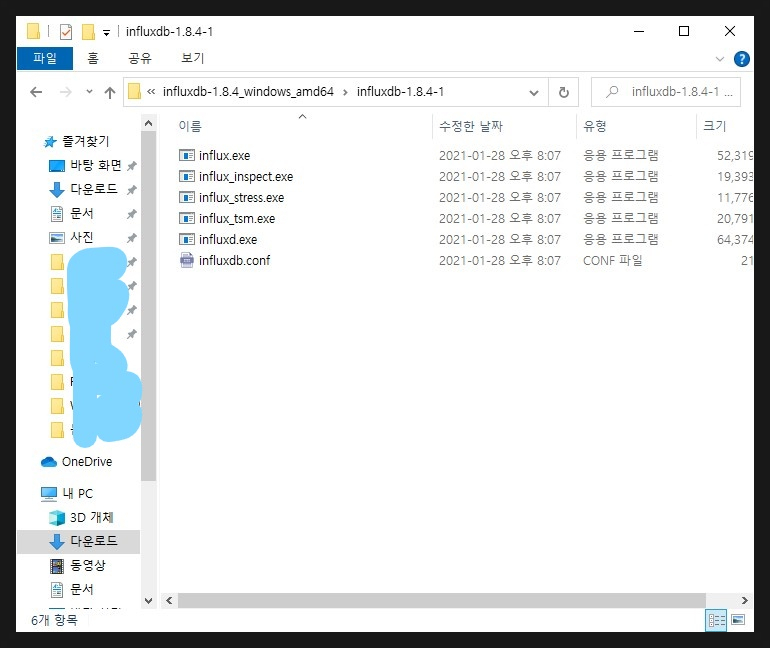This screenshot has height=648, width=770.
Task: Click pin icon next to 바탕 화면
Action: [x=132, y=166]
